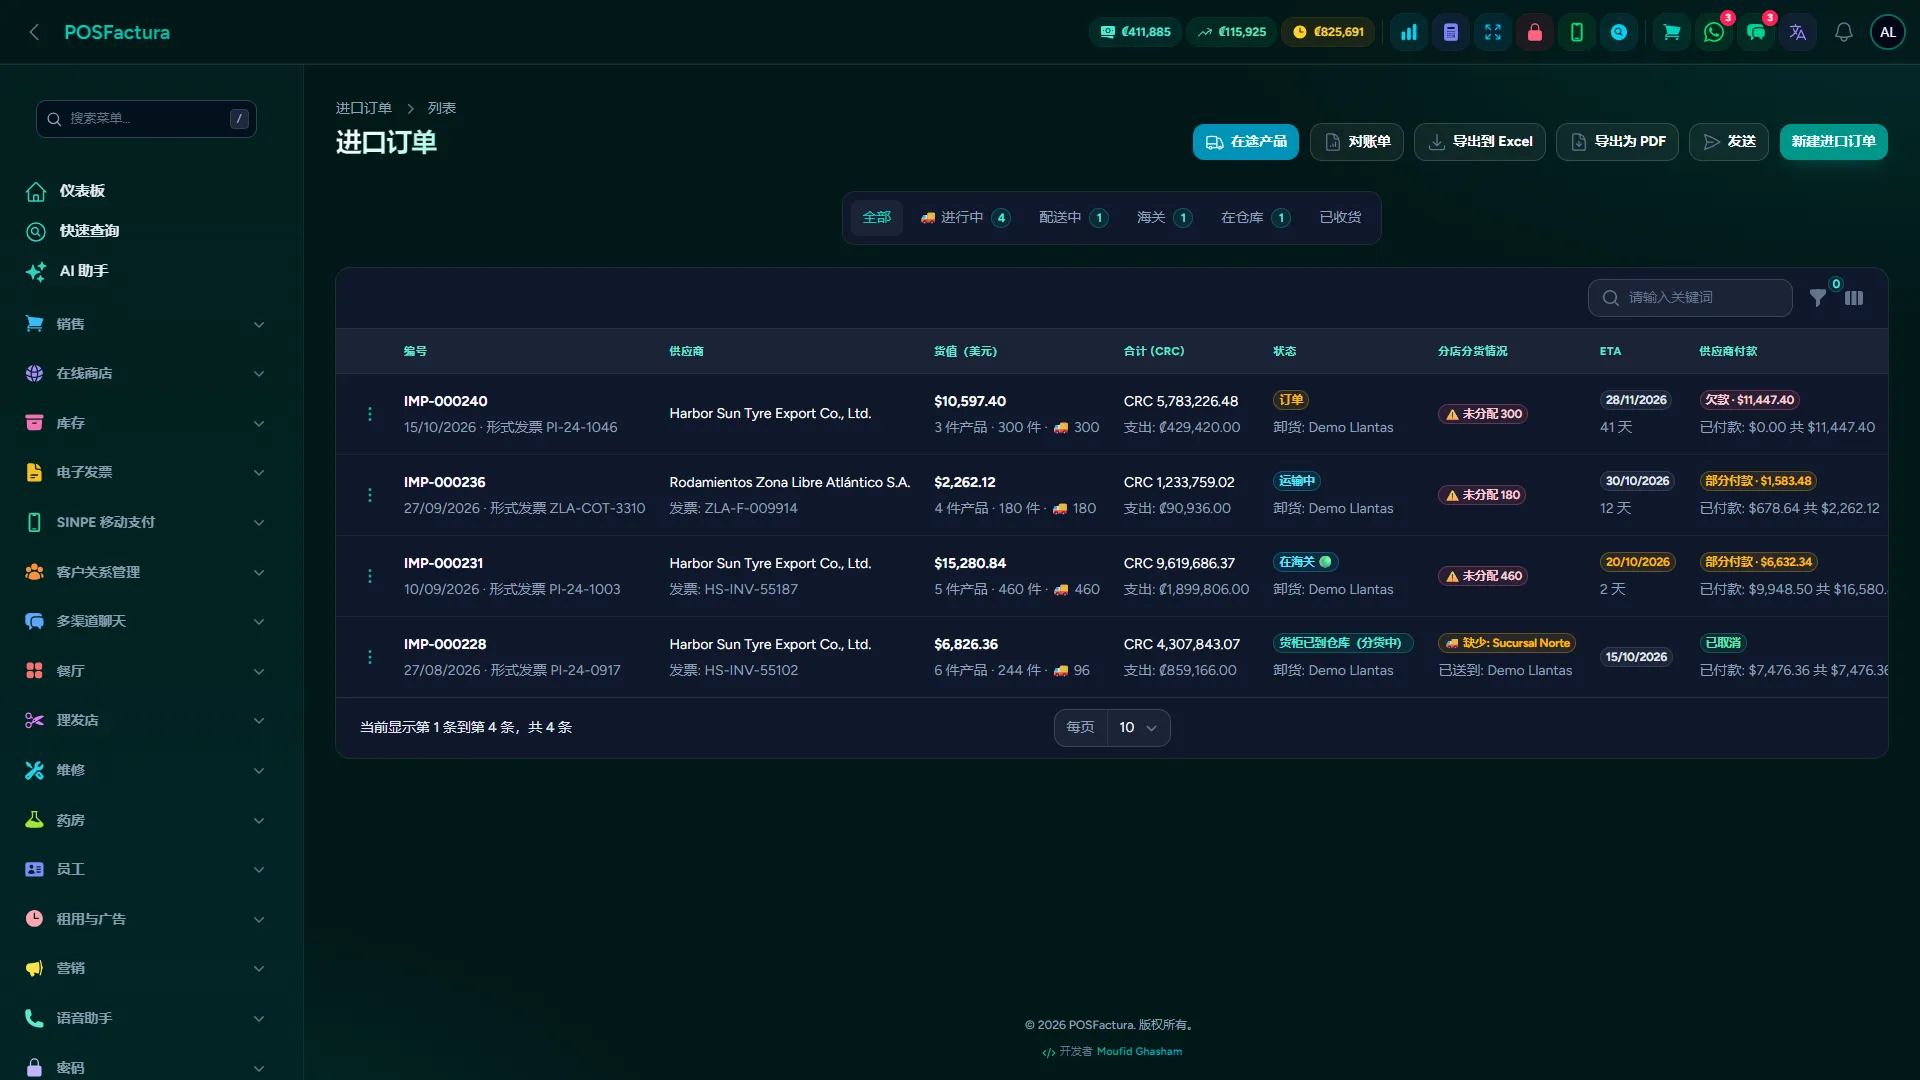
Task: Open the bar chart statistics icon
Action: point(1409,32)
